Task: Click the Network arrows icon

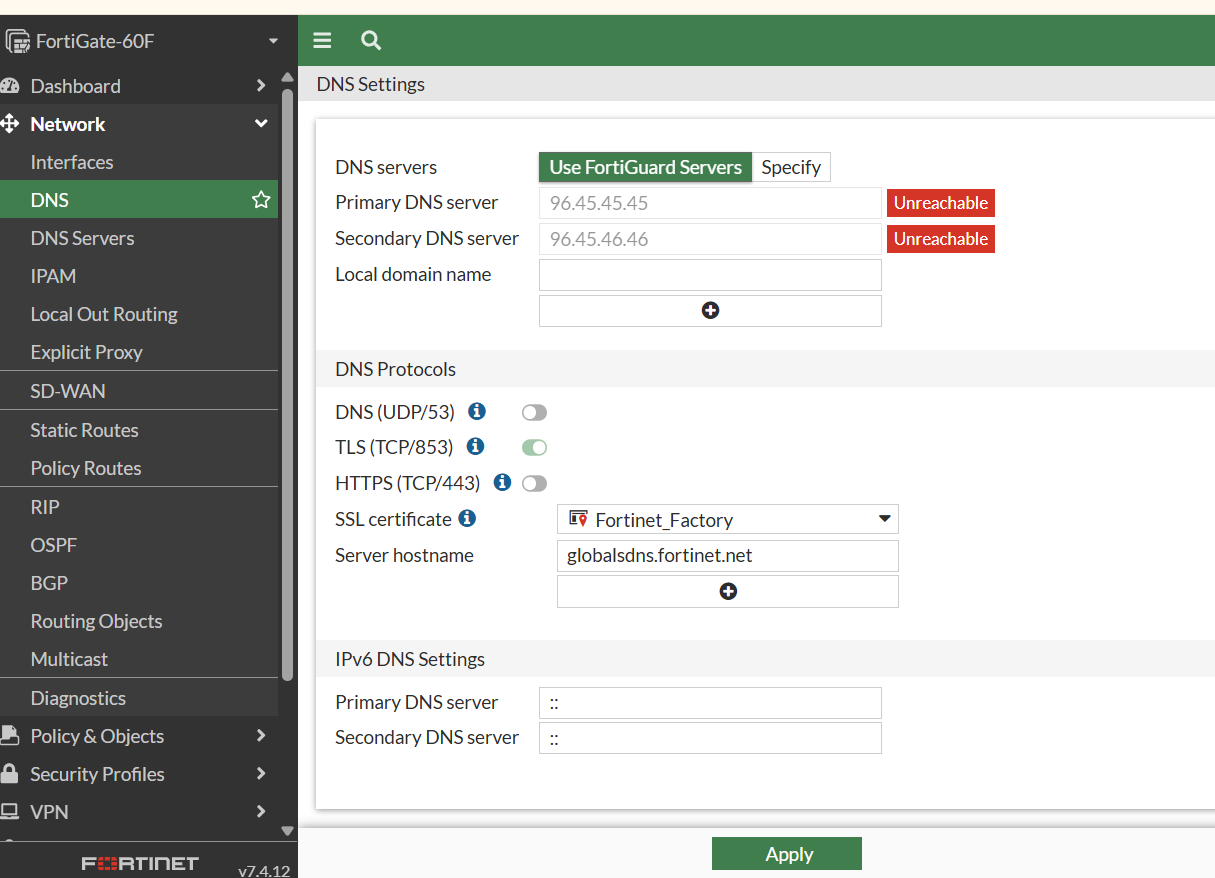Action: (10, 124)
